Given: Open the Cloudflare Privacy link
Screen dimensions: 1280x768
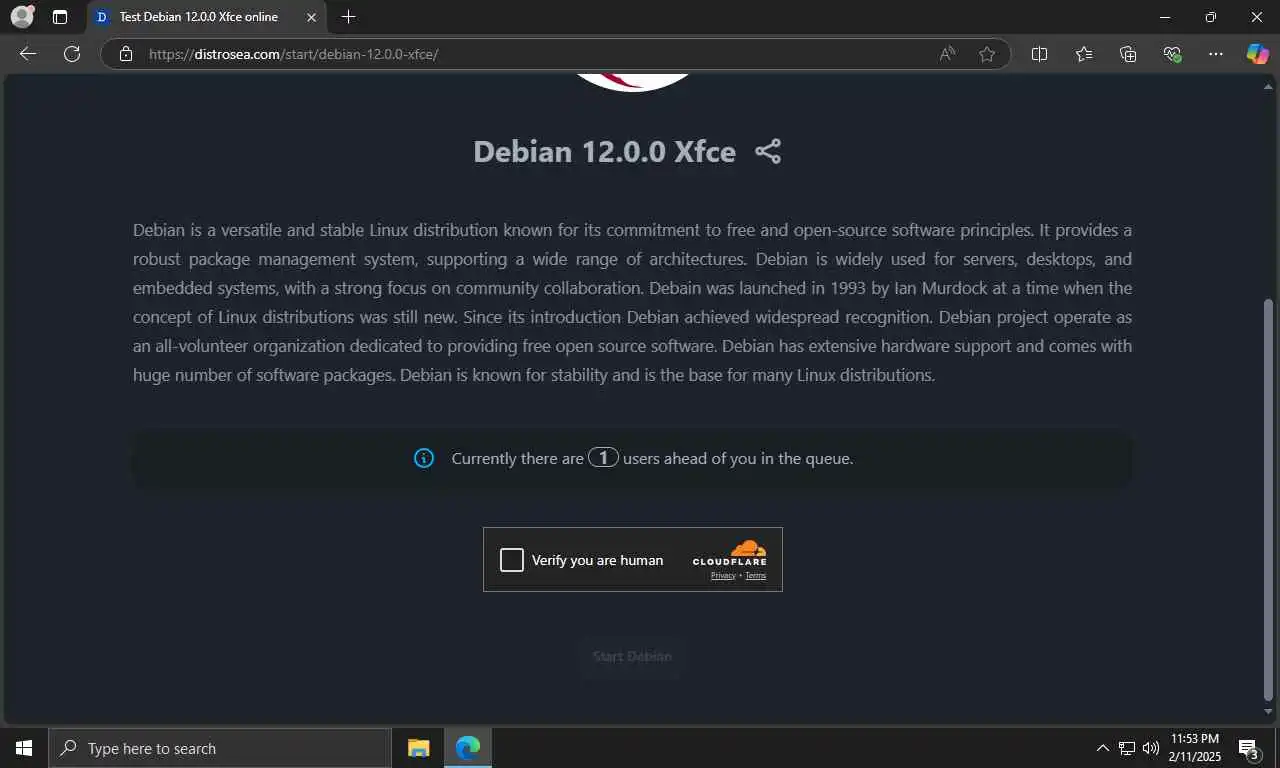Looking at the screenshot, I should pyautogui.click(x=723, y=576).
